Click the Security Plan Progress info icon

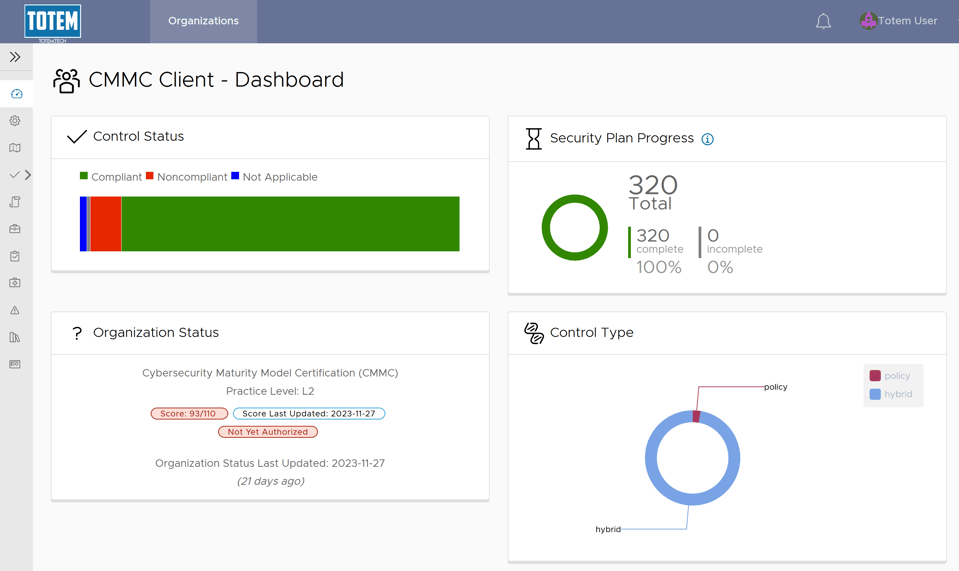(708, 139)
